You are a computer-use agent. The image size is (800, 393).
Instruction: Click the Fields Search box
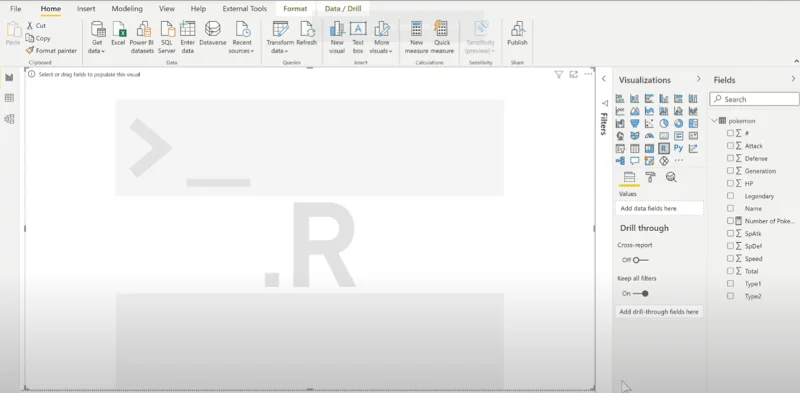tap(755, 99)
